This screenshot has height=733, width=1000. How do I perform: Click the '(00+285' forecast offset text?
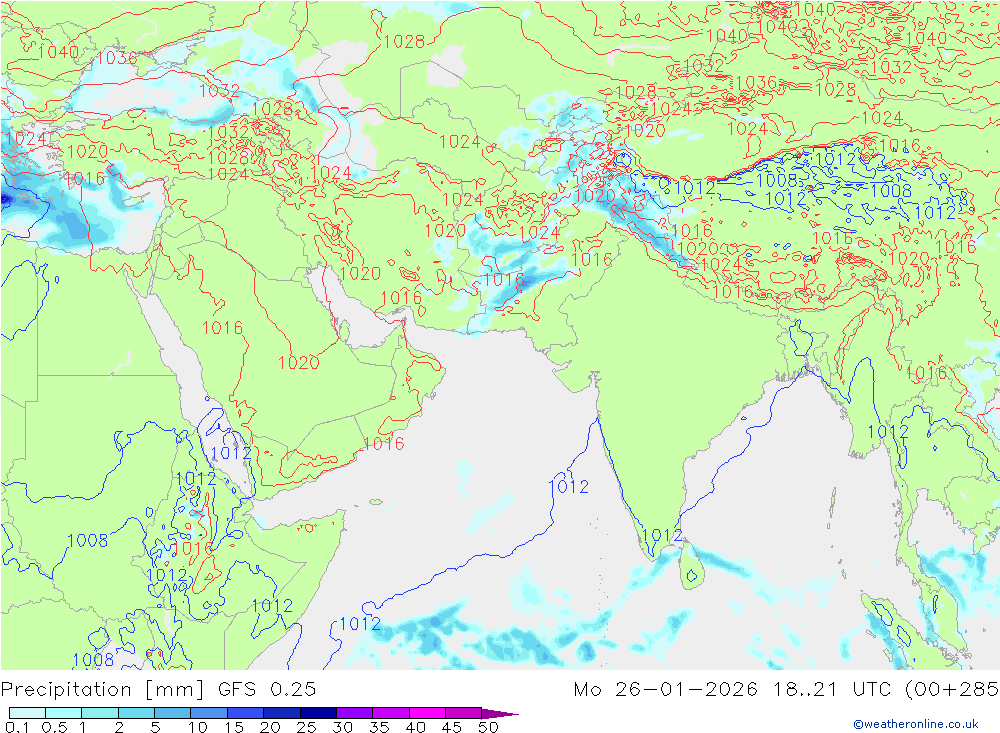[x=952, y=689]
